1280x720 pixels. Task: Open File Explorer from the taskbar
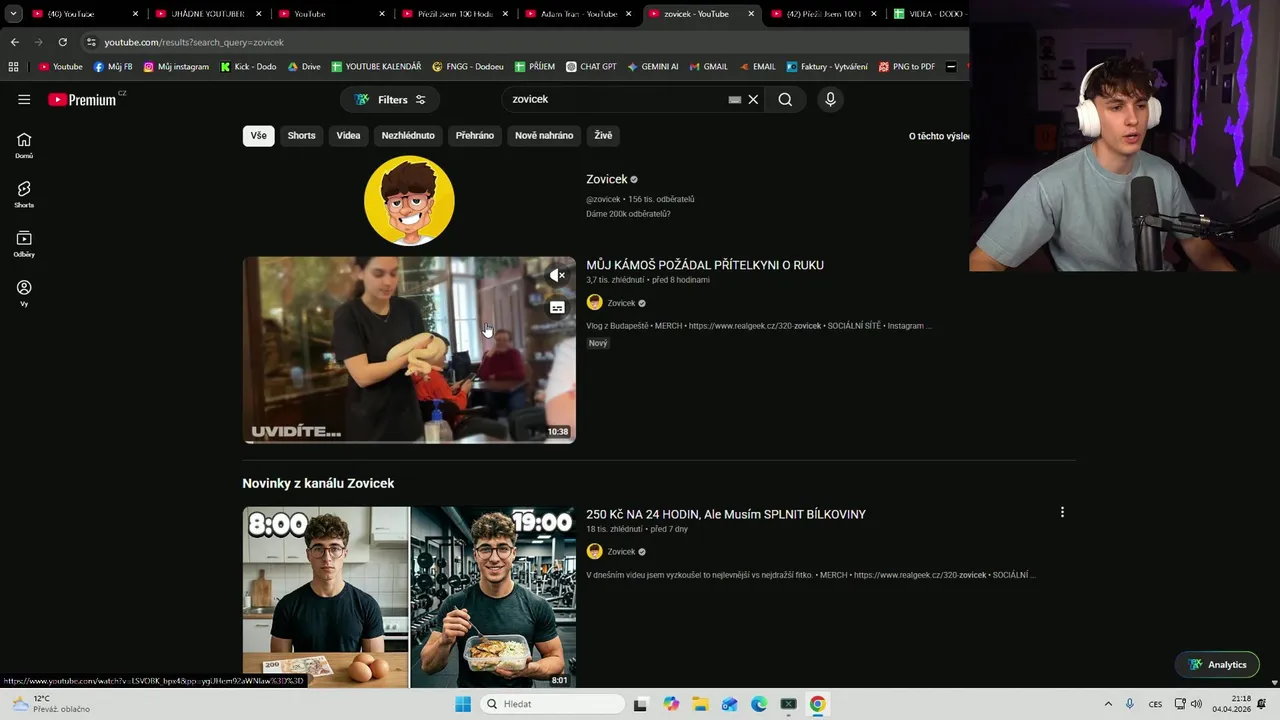(700, 704)
